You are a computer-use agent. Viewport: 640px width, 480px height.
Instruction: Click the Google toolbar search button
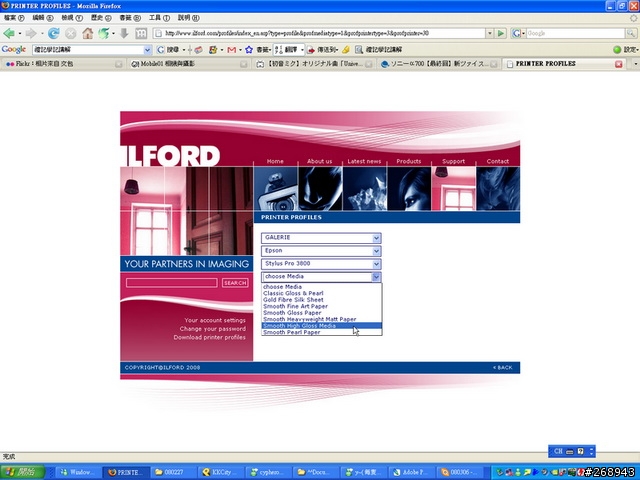(168, 50)
